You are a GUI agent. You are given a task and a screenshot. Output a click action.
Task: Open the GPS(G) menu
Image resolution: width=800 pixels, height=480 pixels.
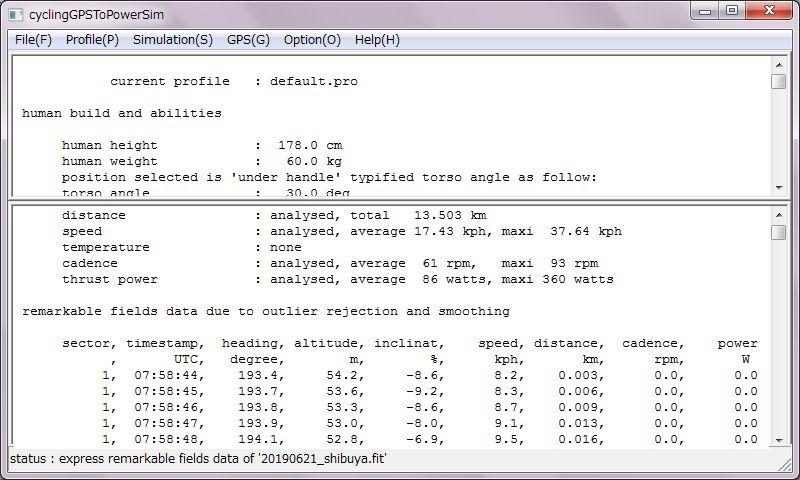point(248,40)
